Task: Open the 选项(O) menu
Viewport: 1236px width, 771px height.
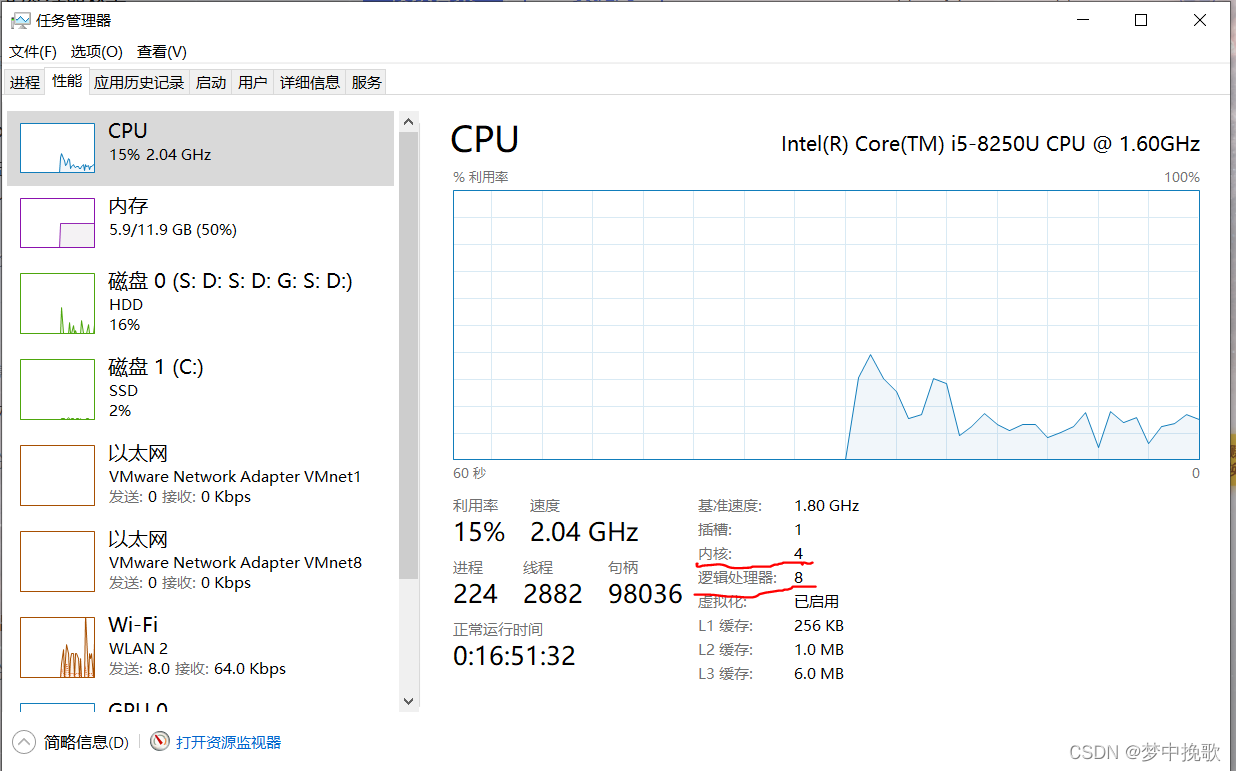Action: pos(96,52)
